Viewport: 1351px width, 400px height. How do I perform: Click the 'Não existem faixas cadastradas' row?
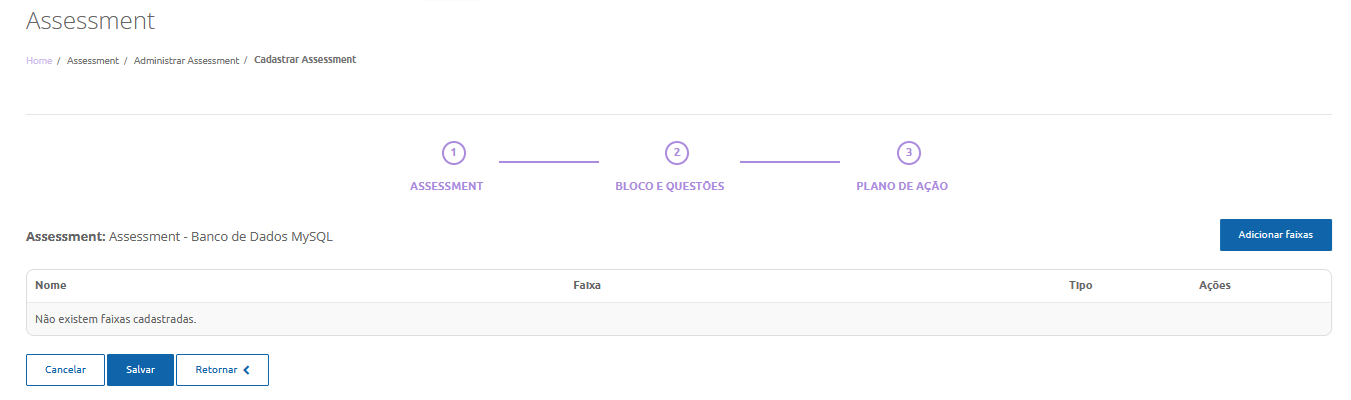pyautogui.click(x=116, y=319)
